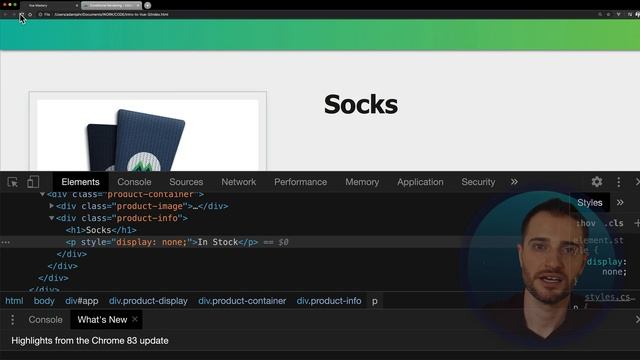Click the product-info closing div tag

tap(72, 254)
